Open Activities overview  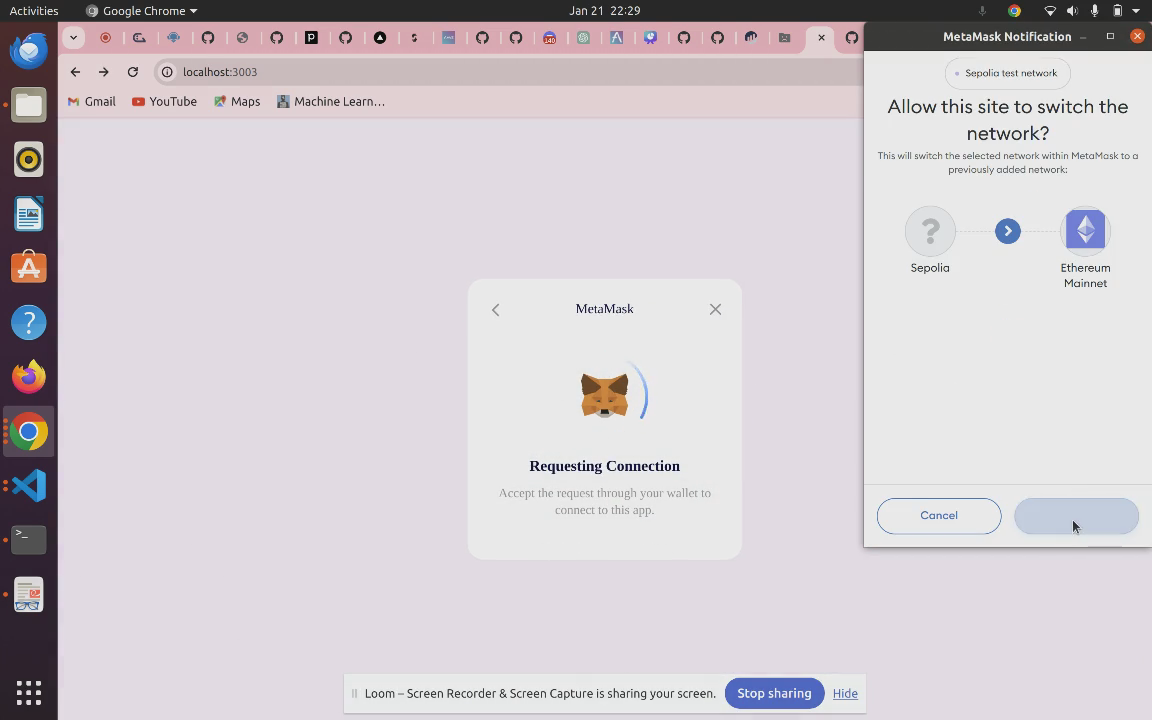click(34, 10)
